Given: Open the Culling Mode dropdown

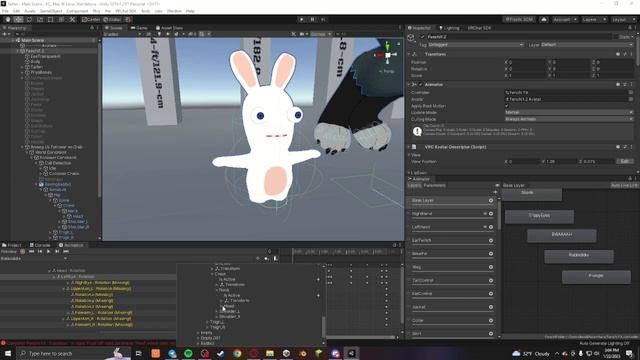Looking at the screenshot, I should coord(569,119).
